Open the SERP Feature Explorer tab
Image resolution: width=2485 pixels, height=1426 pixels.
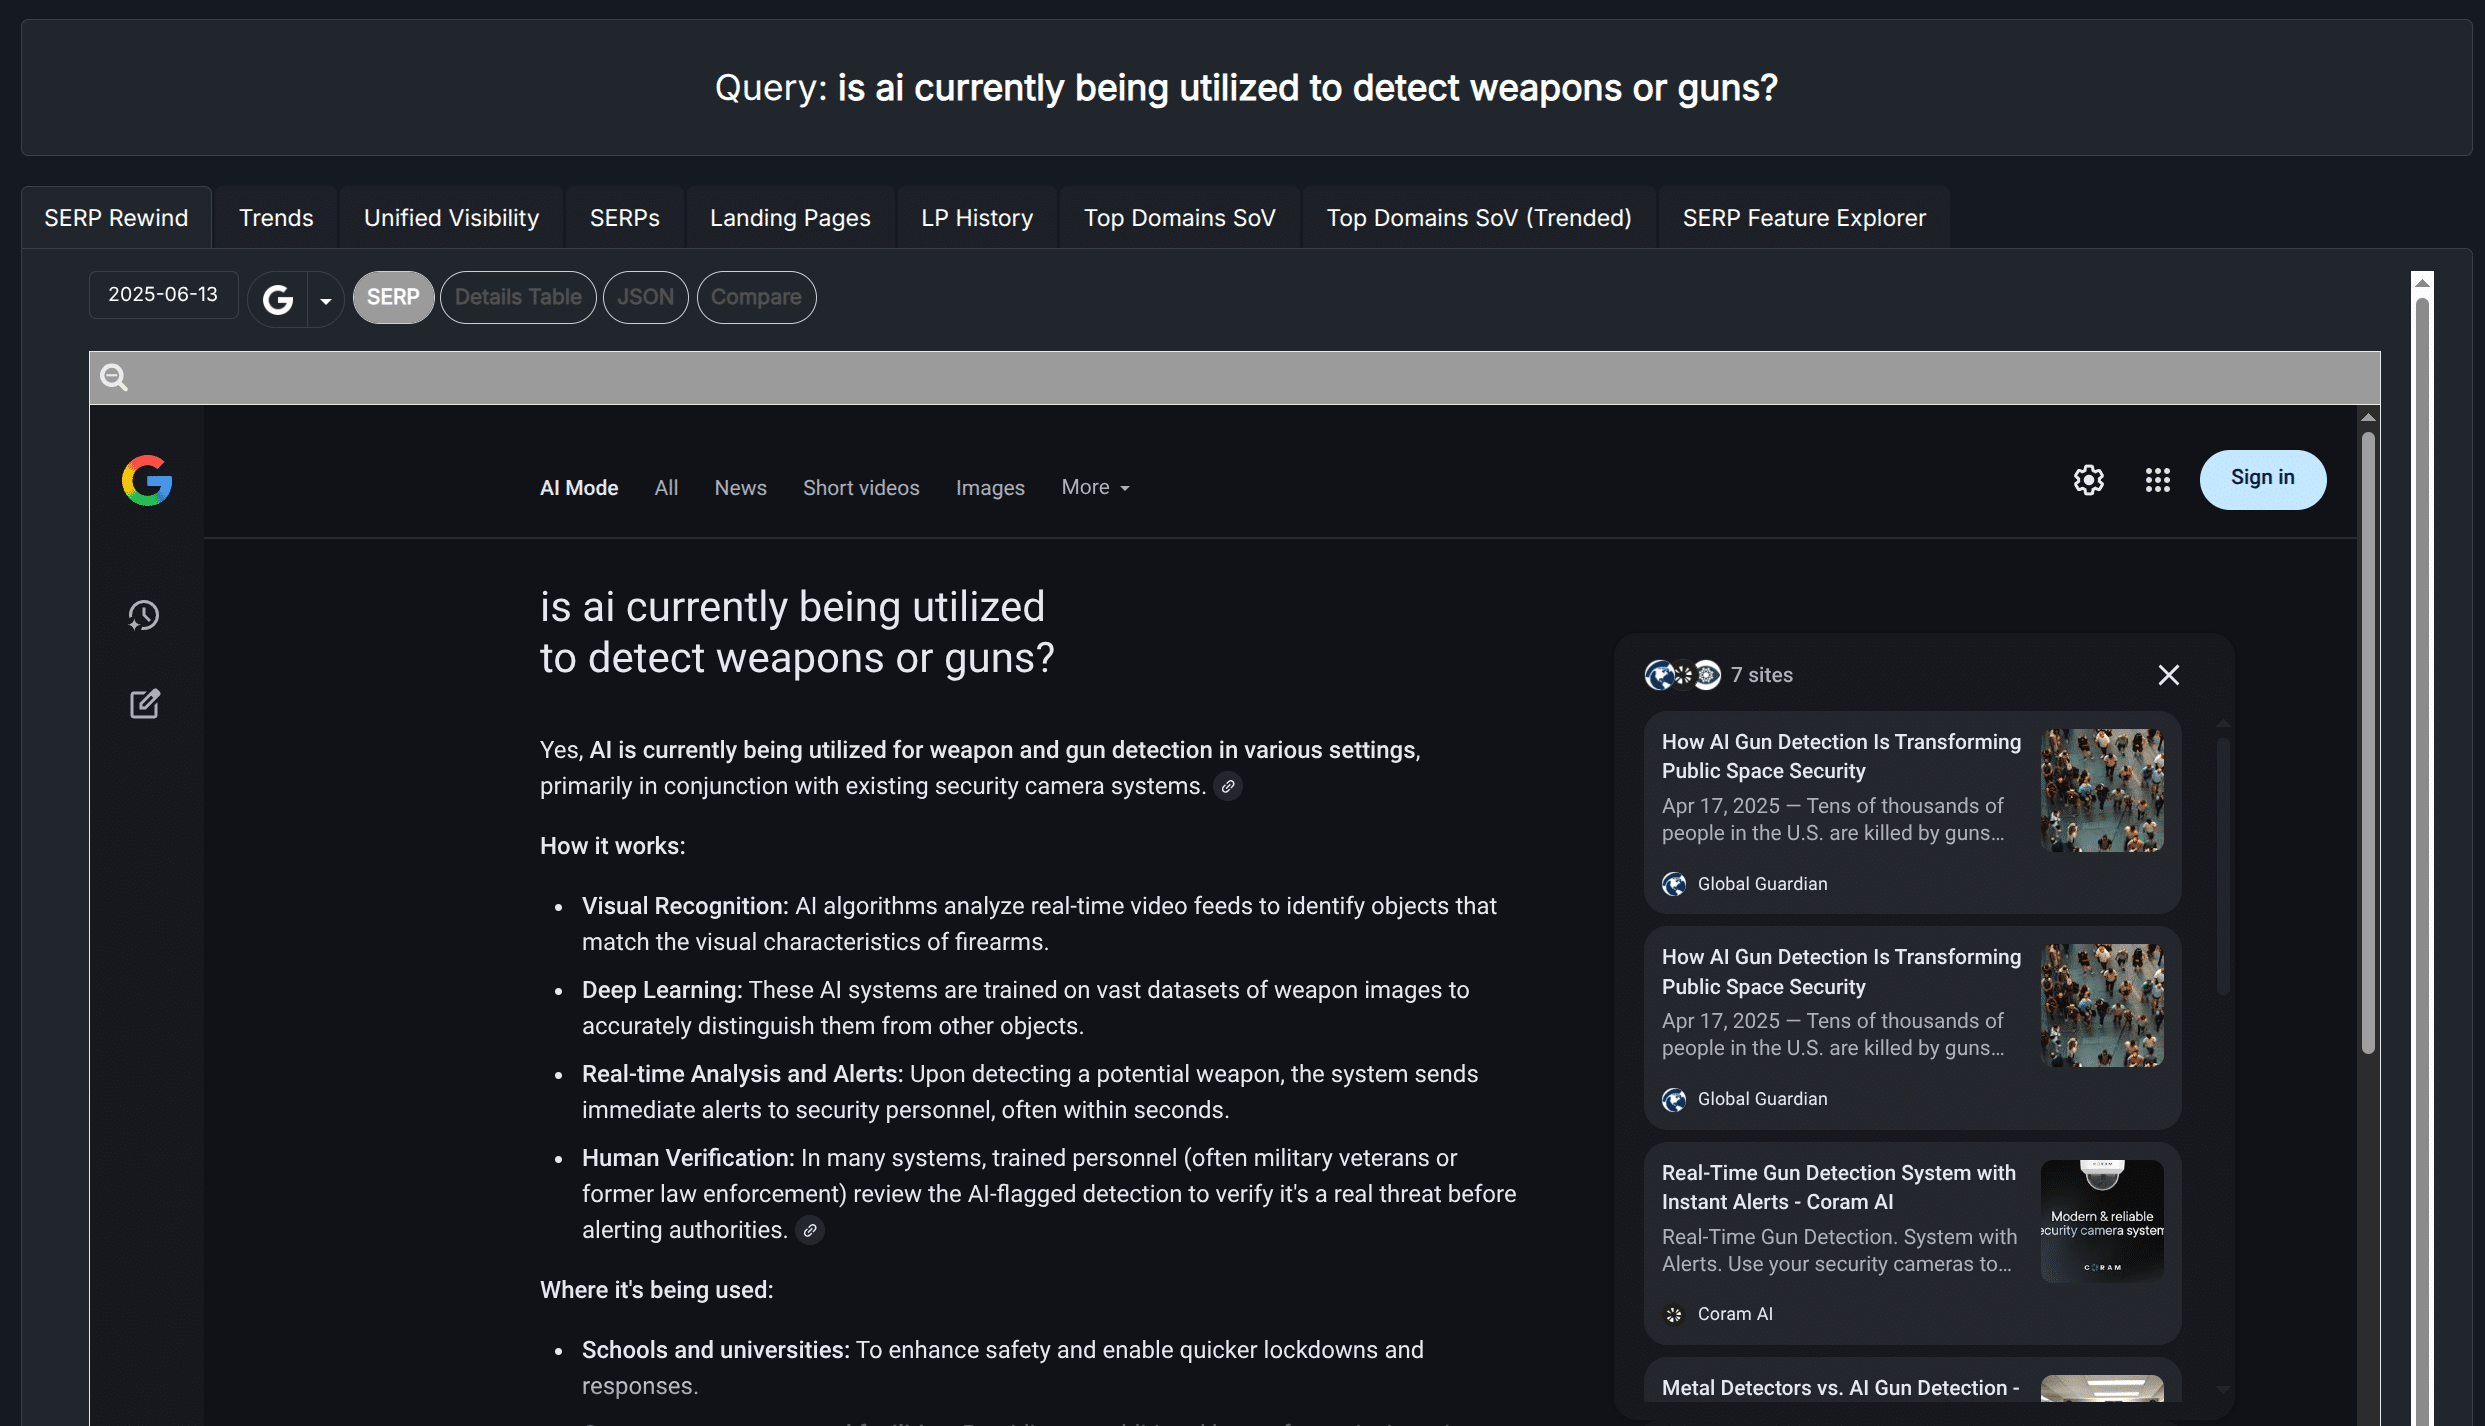[1803, 218]
